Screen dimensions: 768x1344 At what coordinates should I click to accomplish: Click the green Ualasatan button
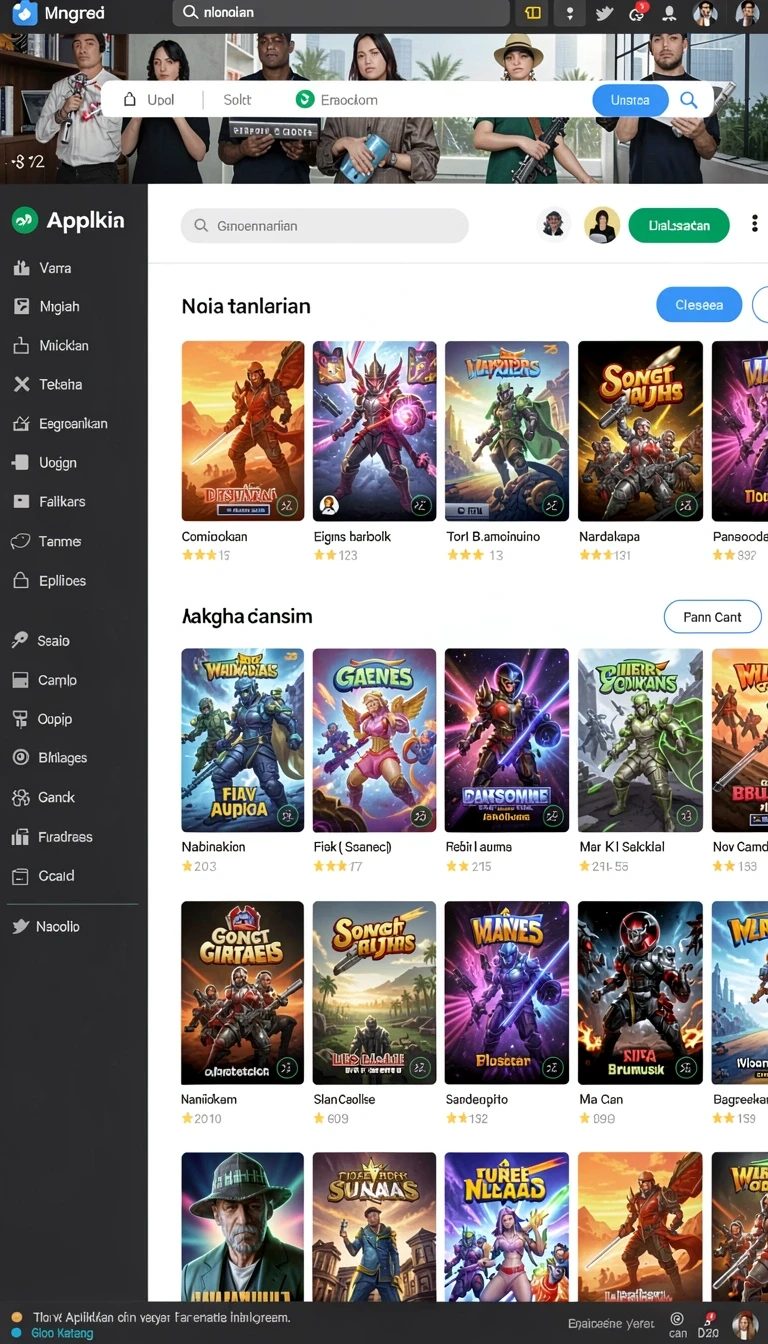(x=679, y=225)
